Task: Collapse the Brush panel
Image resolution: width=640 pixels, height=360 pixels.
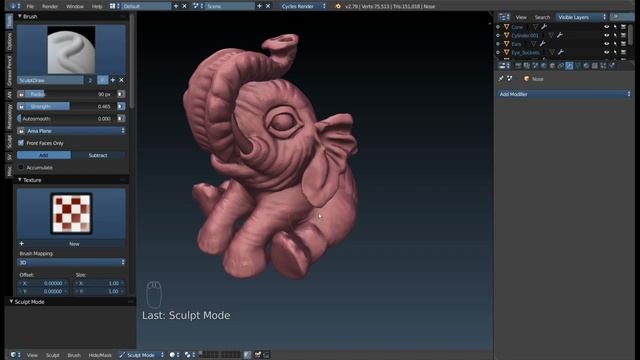Action: click(x=20, y=16)
